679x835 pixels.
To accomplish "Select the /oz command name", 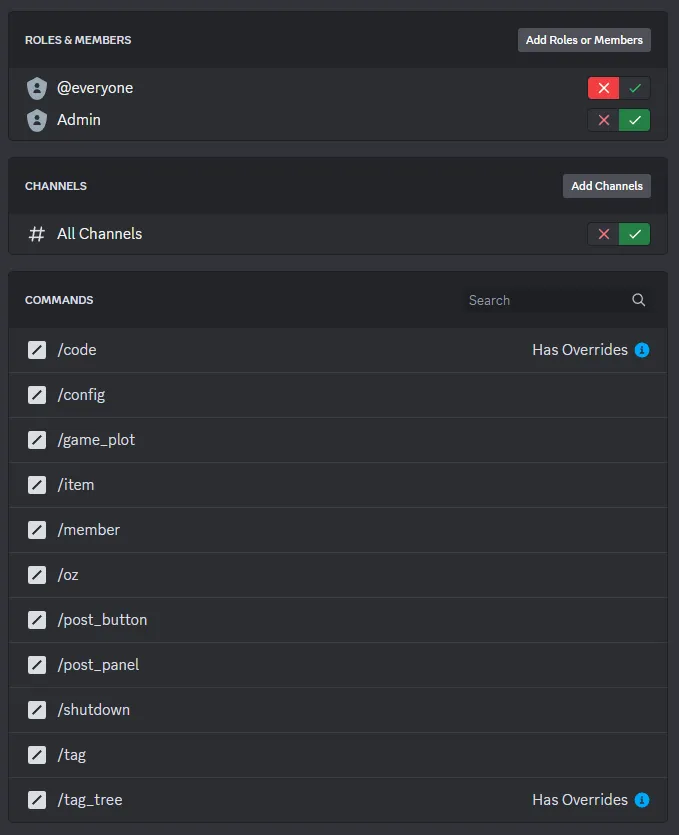I will 68,575.
